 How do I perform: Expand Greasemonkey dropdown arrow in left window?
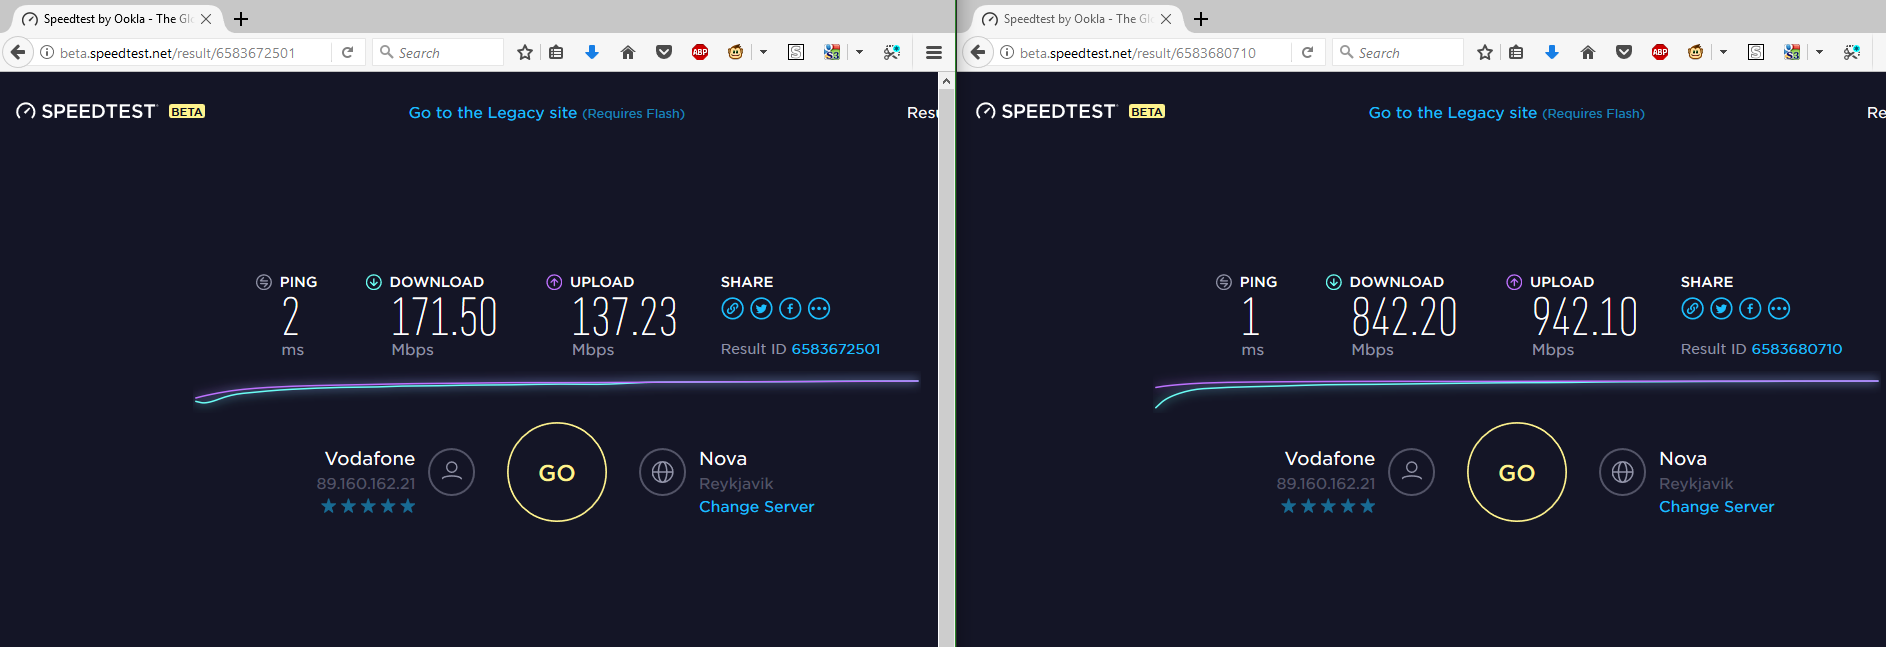click(763, 52)
